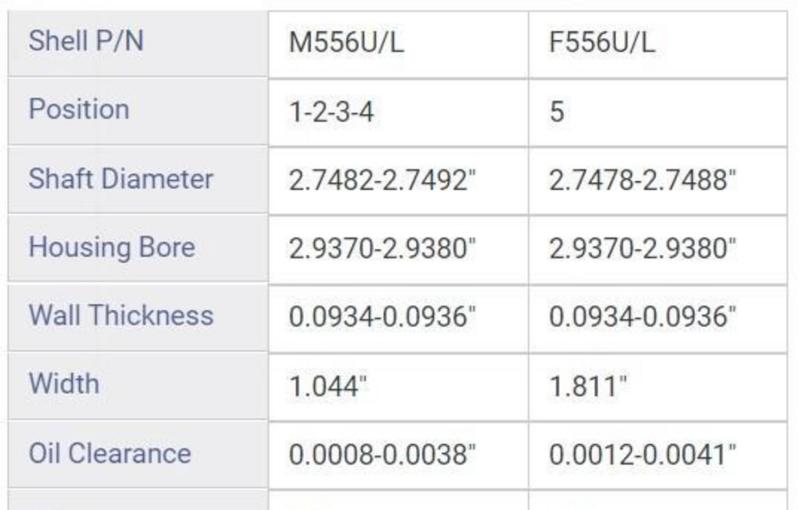Select the 0.0008-0.0038" oil clearance value
Image resolution: width=800 pixels, height=510 pixels.
383,455
